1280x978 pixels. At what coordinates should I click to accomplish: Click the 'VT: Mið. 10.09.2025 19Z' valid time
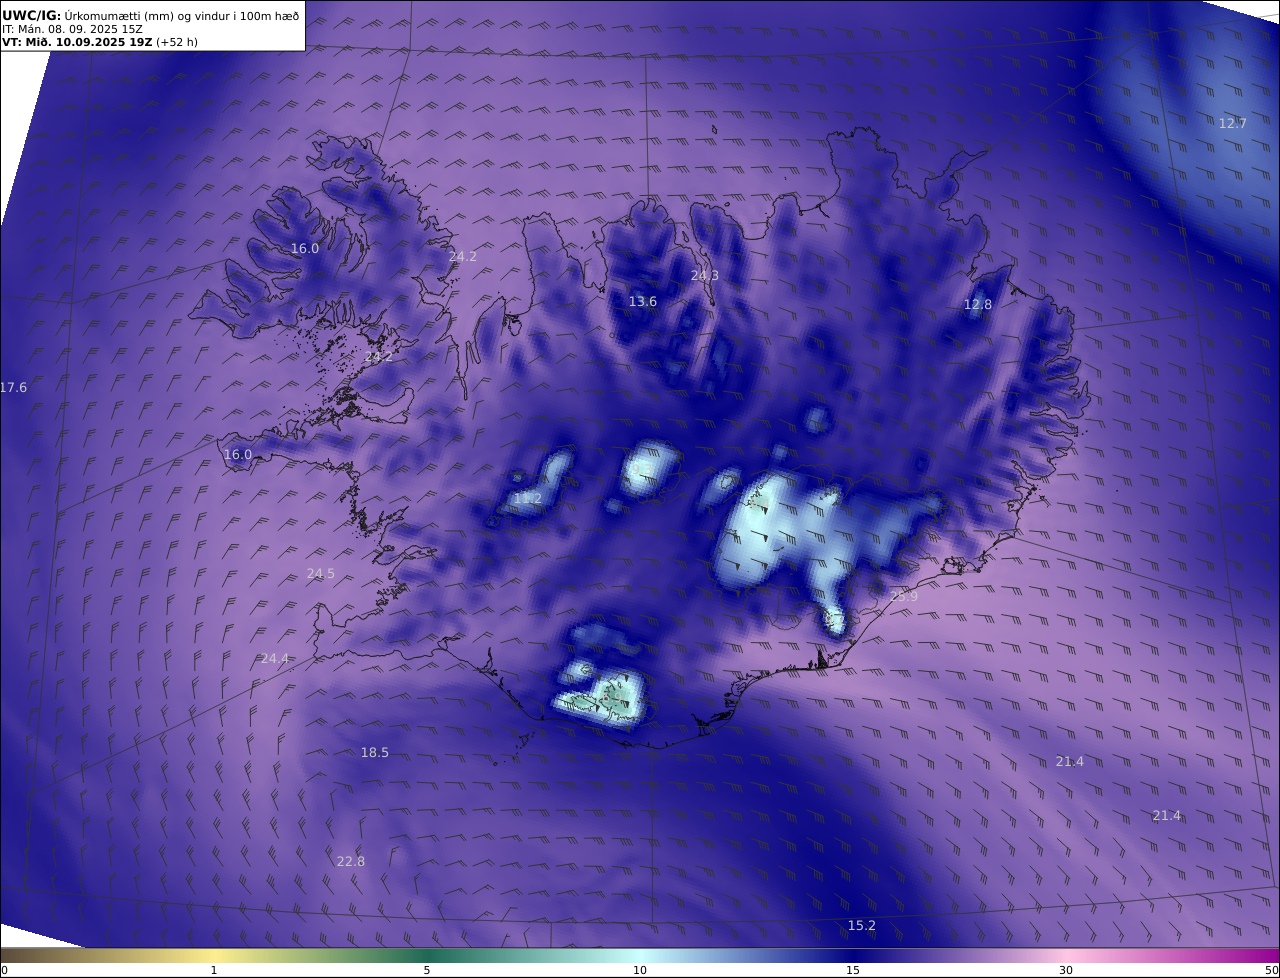point(78,42)
